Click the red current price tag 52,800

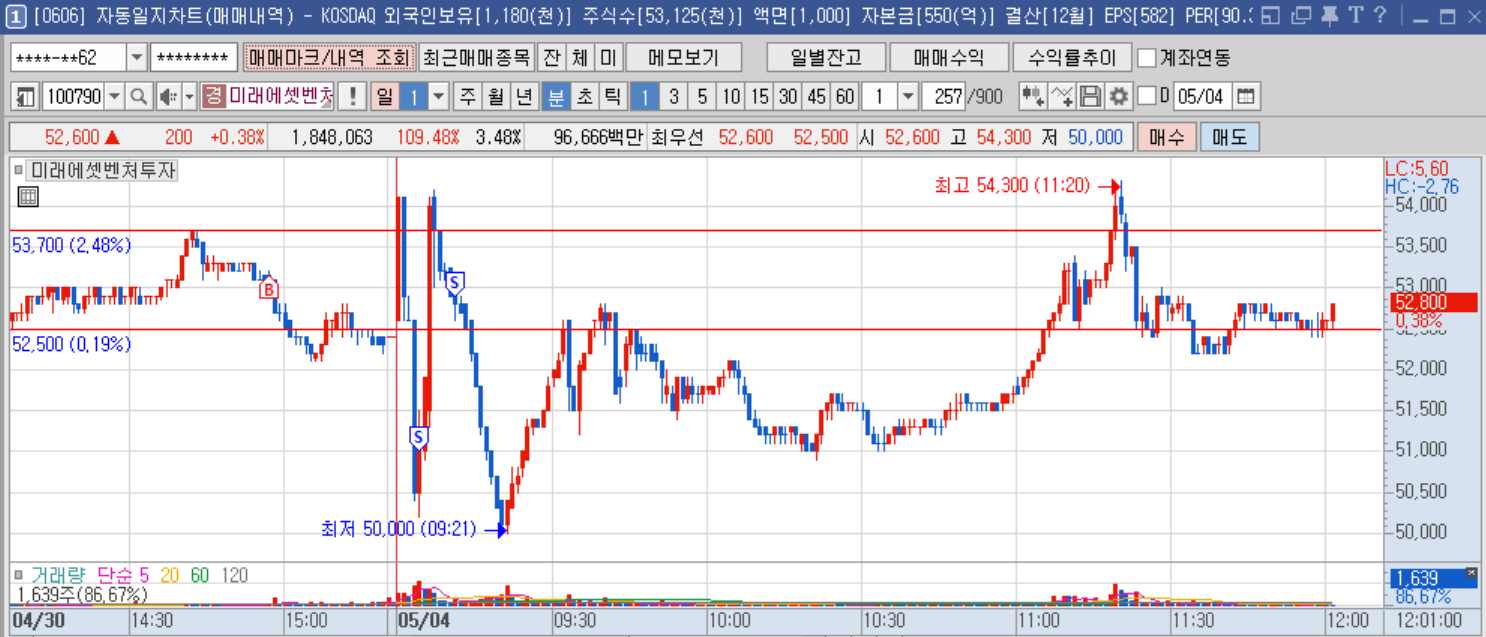pos(1433,302)
